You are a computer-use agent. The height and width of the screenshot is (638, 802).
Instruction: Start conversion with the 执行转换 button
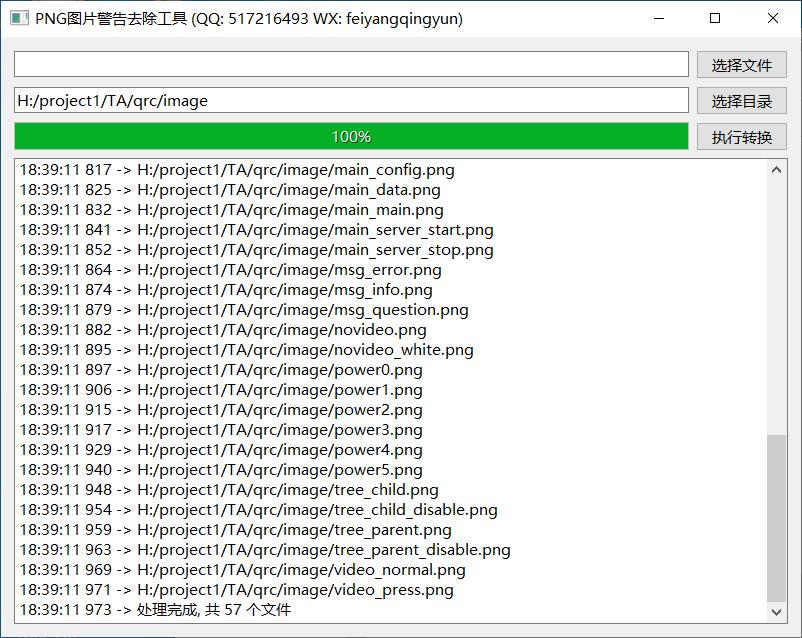coord(741,137)
